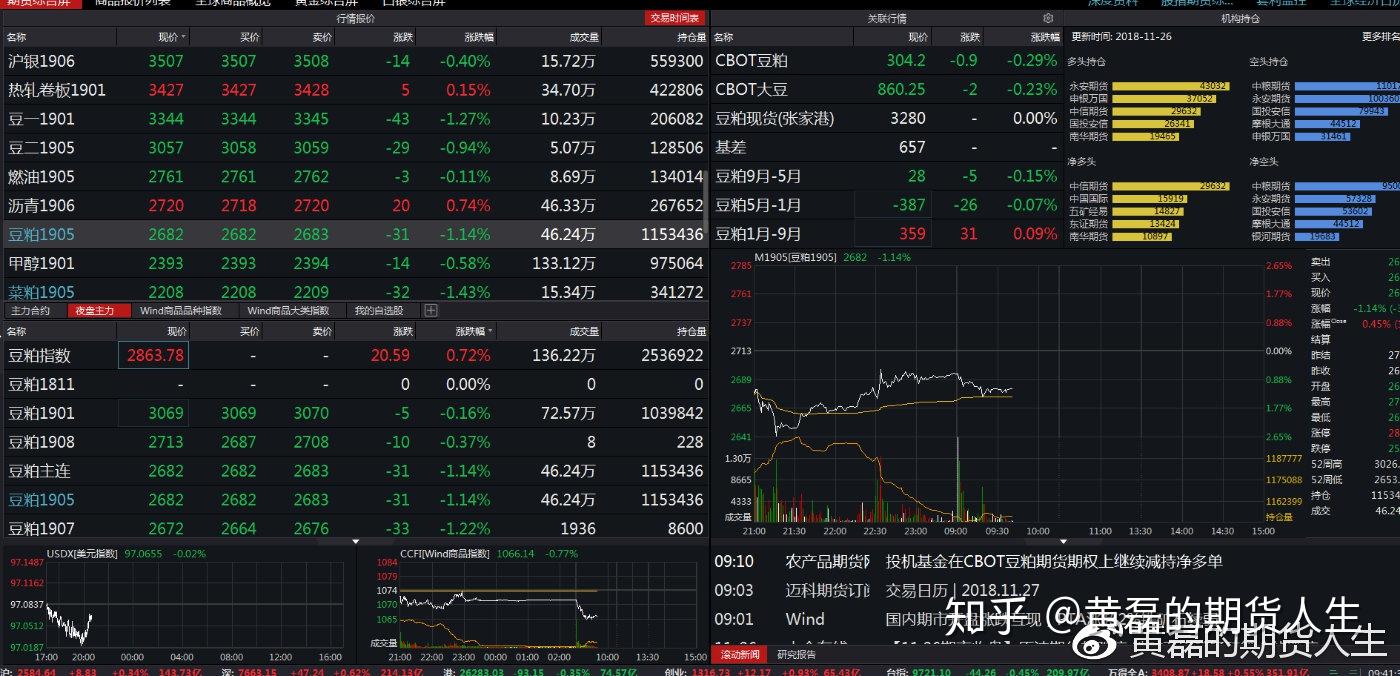
Task: Click 申银万国 37052 long position bar
Action: 1164,99
